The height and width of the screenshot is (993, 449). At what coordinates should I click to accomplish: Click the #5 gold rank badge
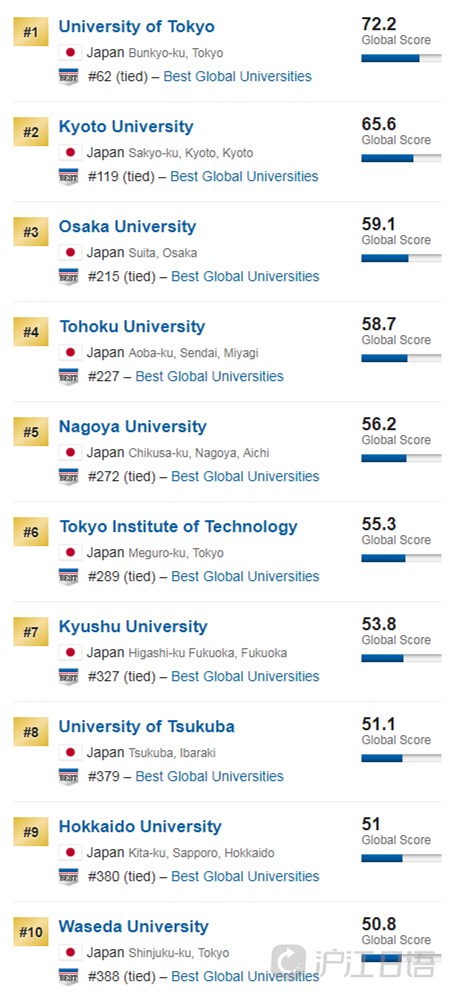(30, 432)
